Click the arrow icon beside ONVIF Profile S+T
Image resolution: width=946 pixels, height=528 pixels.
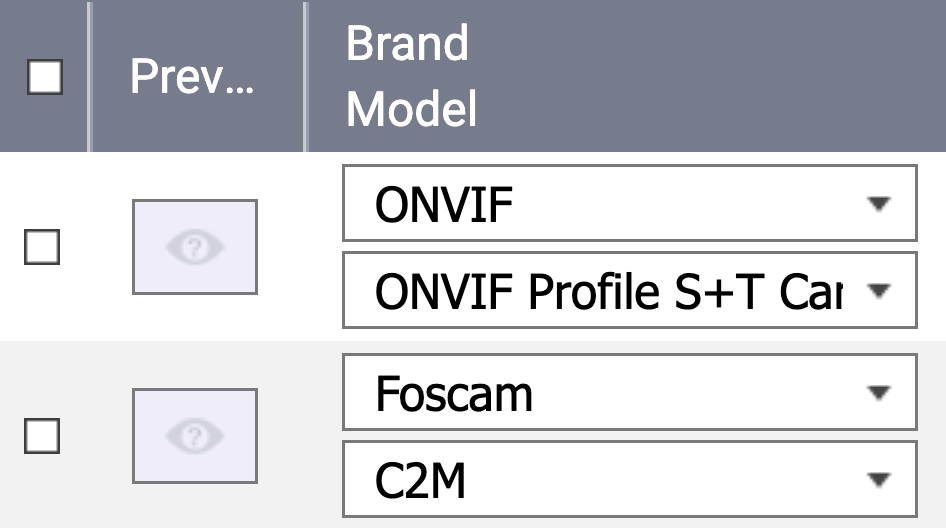pos(878,292)
